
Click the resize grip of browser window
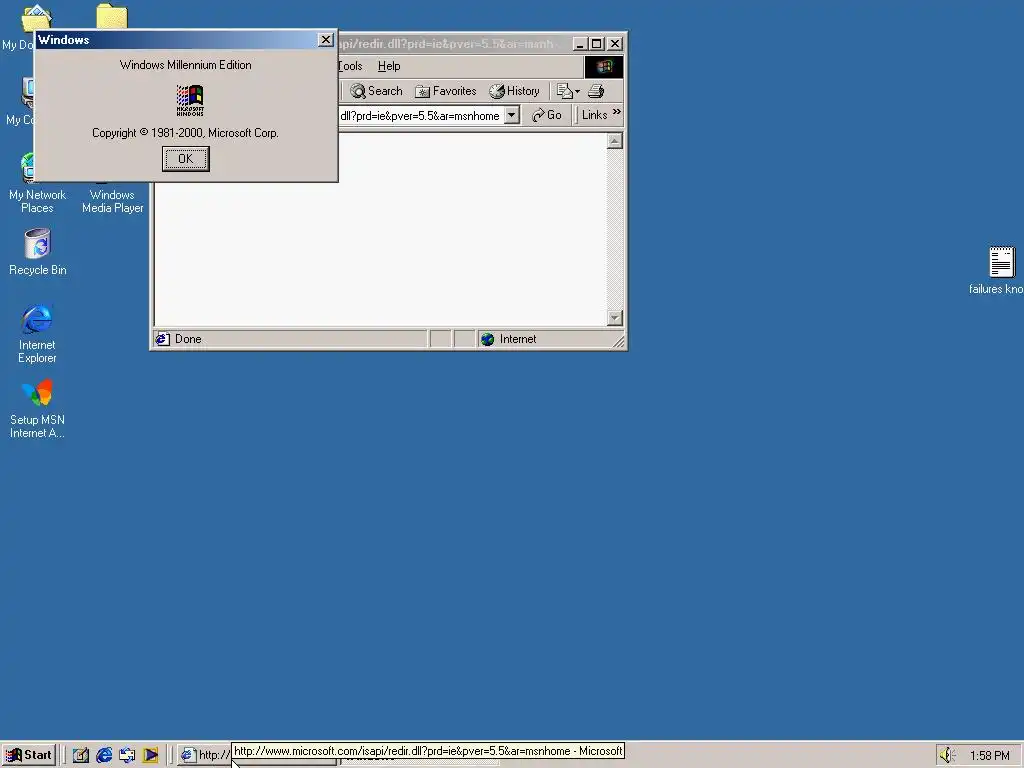click(x=618, y=341)
